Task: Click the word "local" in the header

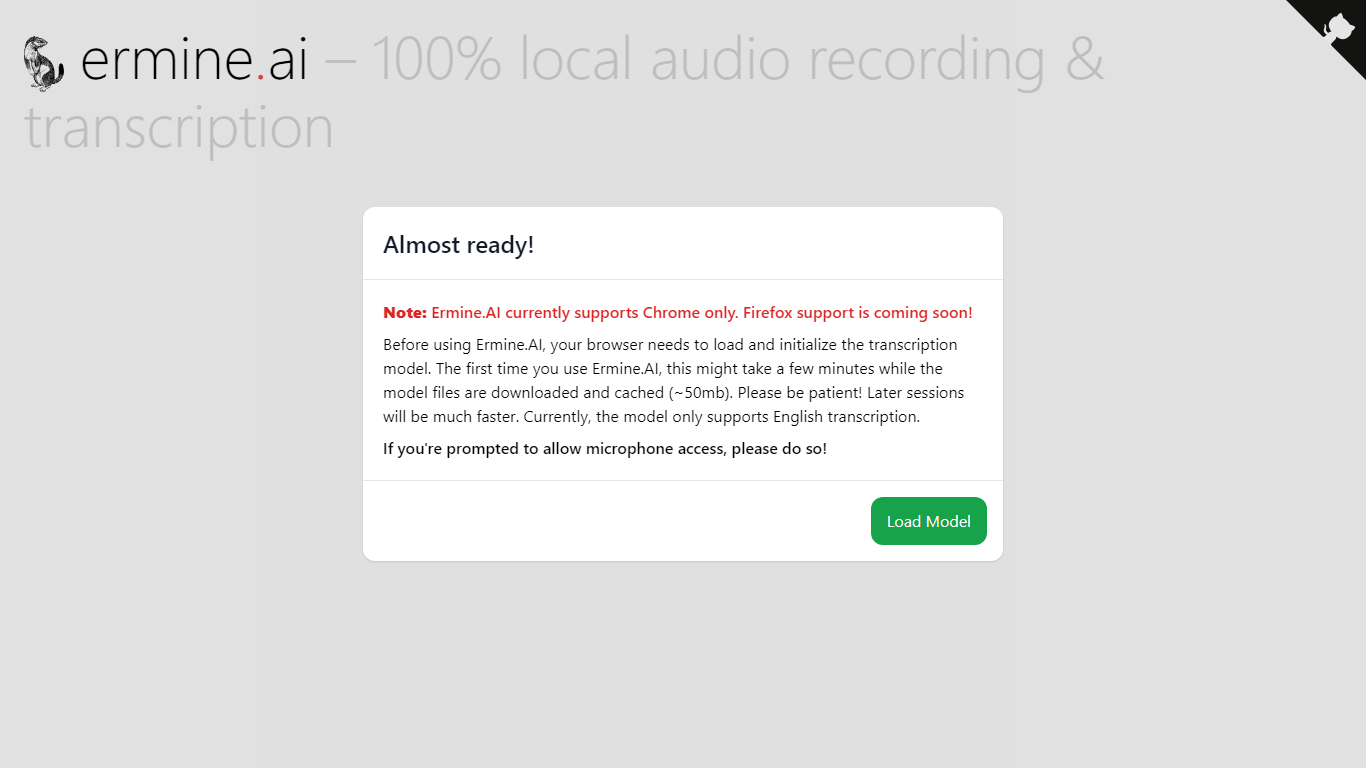Action: pos(576,59)
